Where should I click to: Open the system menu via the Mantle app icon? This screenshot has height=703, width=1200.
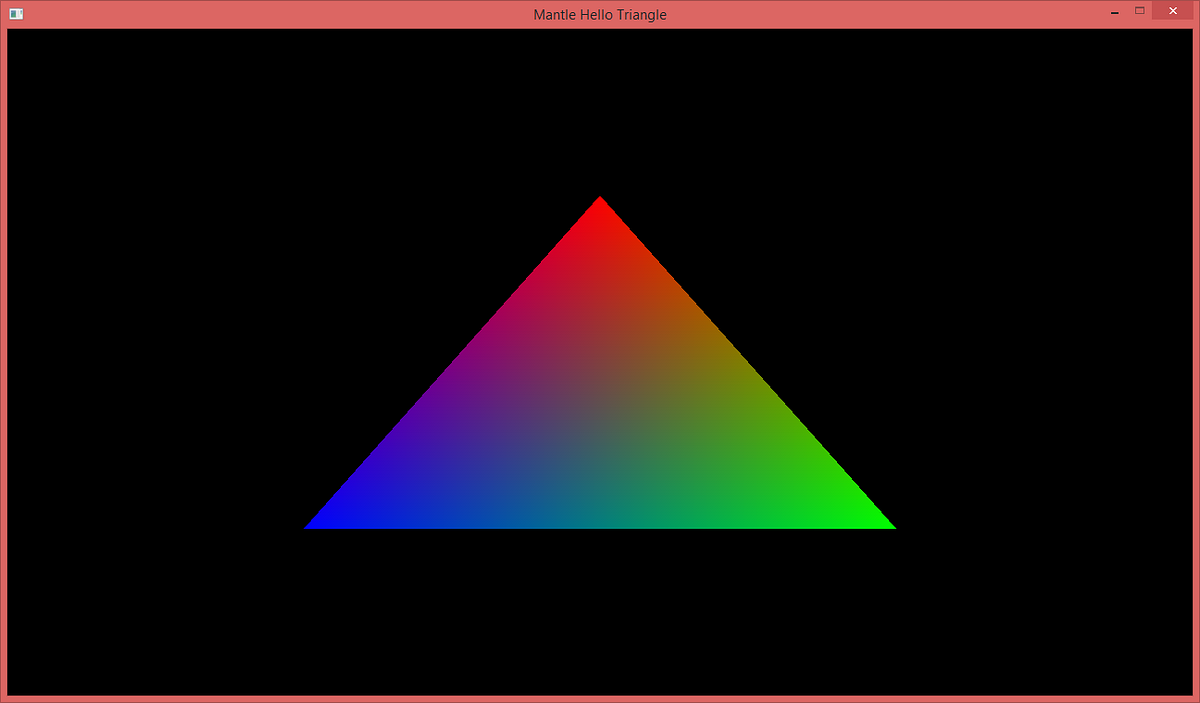pos(15,14)
